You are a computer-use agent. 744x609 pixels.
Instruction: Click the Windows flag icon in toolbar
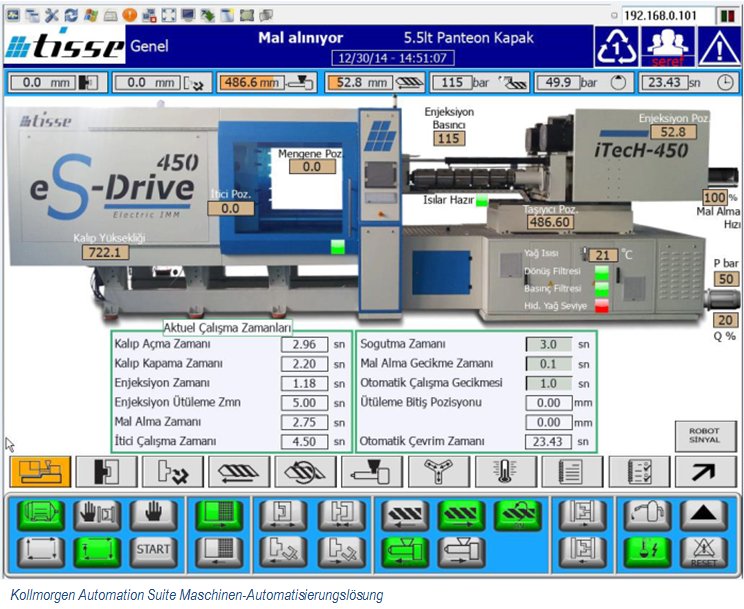pyautogui.click(x=91, y=15)
